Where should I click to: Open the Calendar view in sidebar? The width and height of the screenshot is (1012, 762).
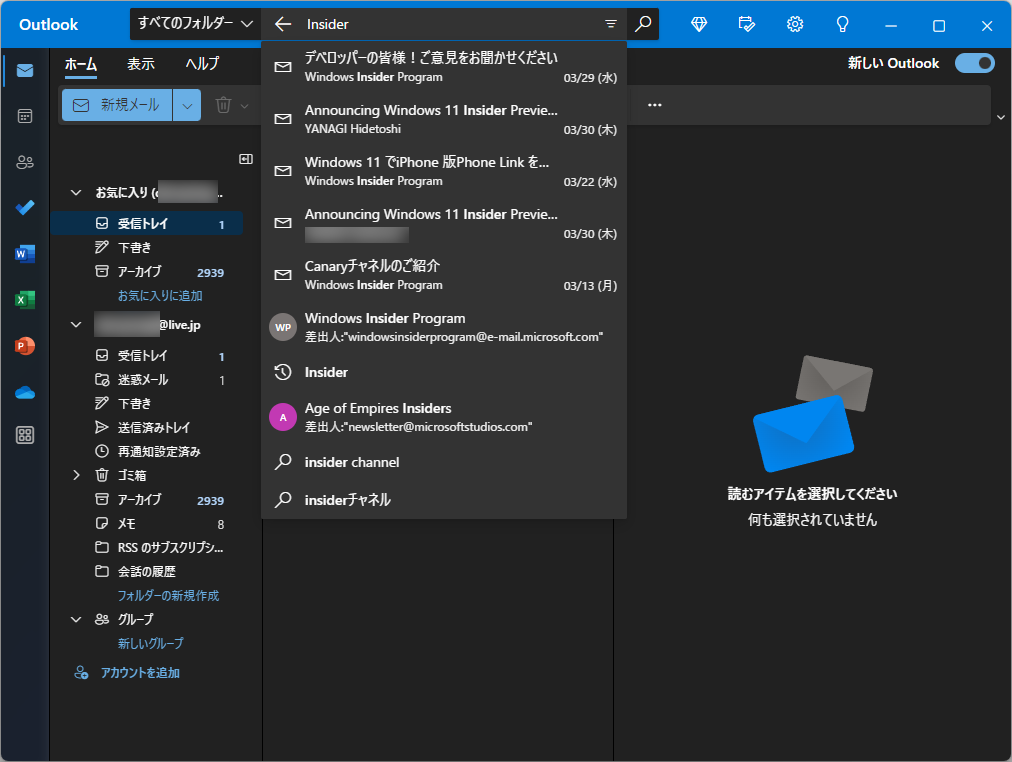click(x=25, y=116)
